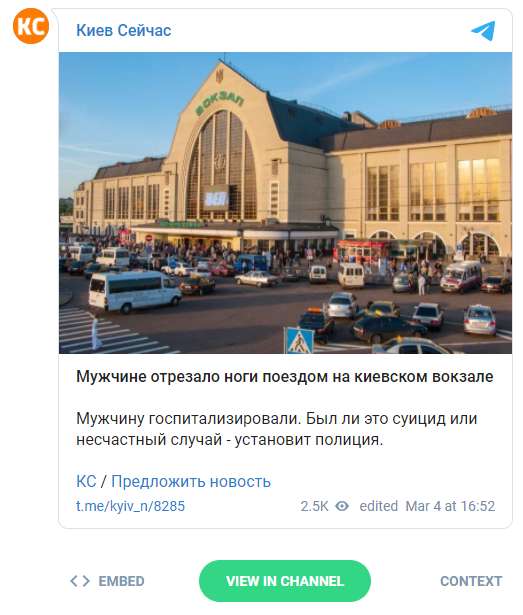The image size is (523, 615).
Task: Open the t.me/kyiv_n/8285 post link
Action: [130, 506]
